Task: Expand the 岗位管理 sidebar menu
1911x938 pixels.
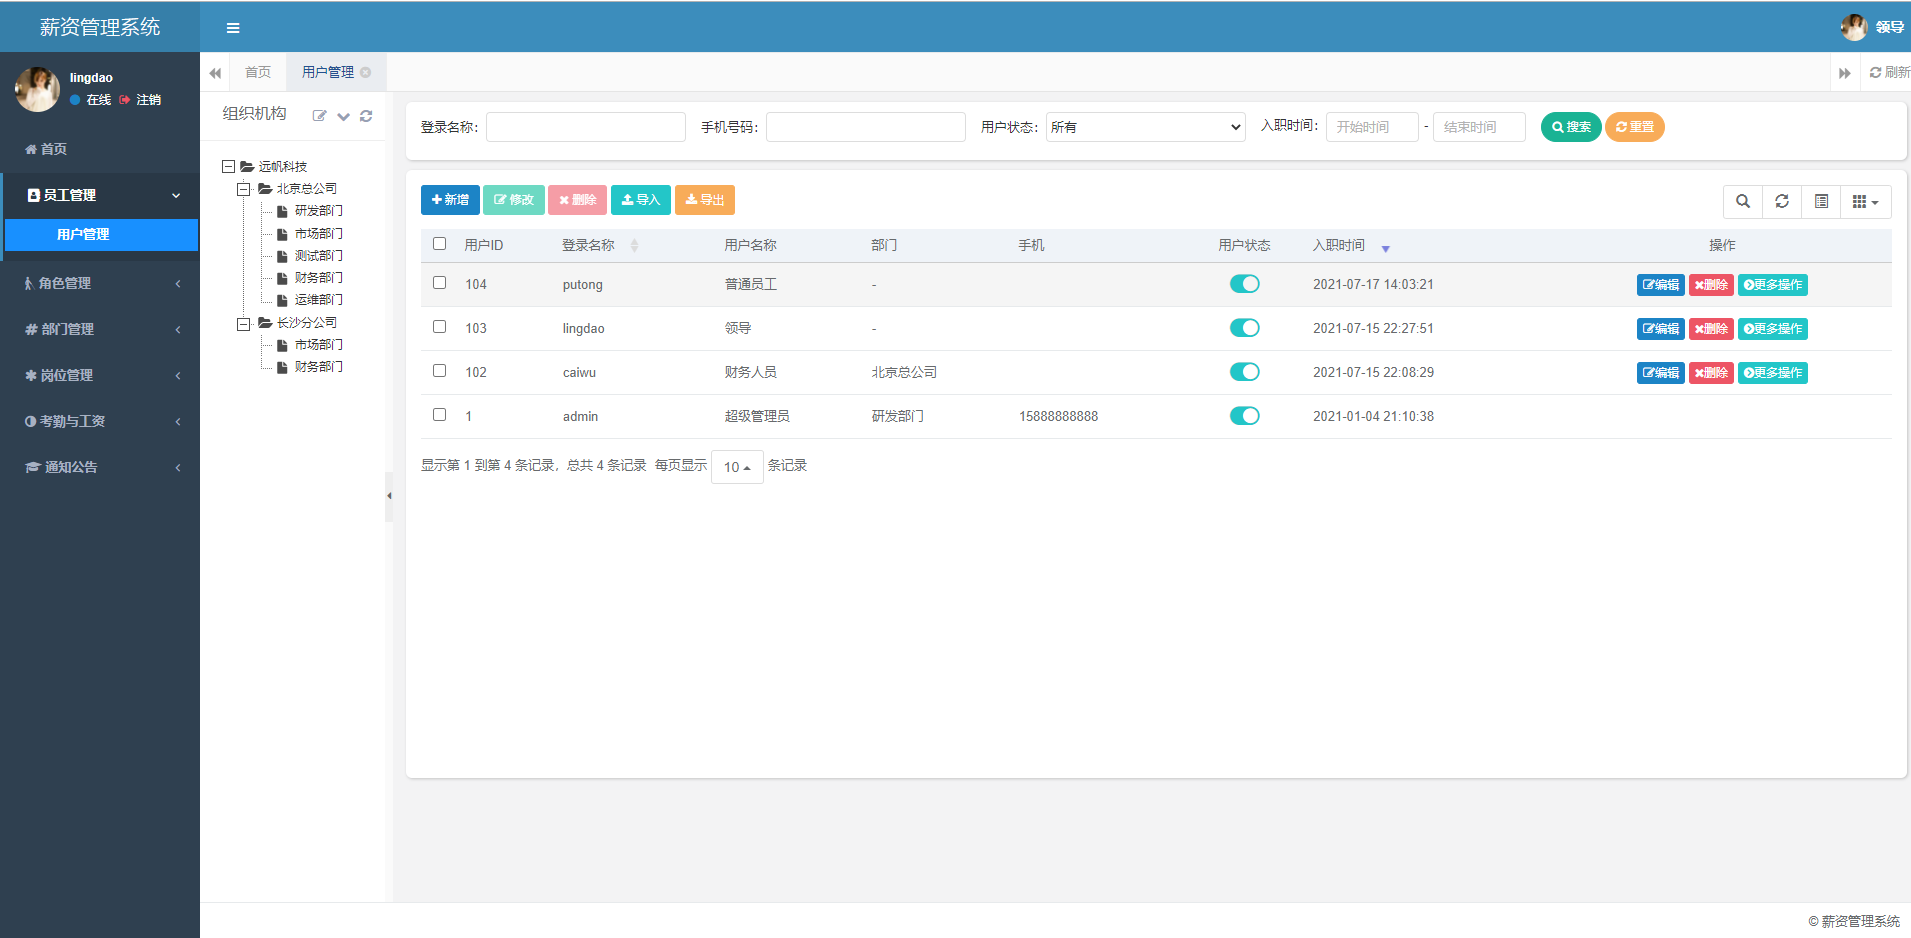Action: tap(100, 375)
